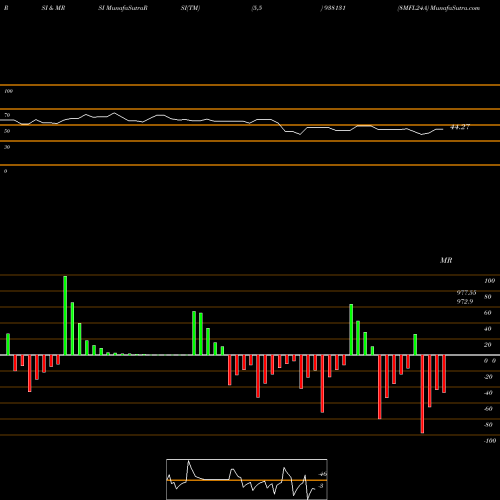Screen dimensions: 500x500
Task: Click the -60 label on the MR axis
Action: coord(488,409)
